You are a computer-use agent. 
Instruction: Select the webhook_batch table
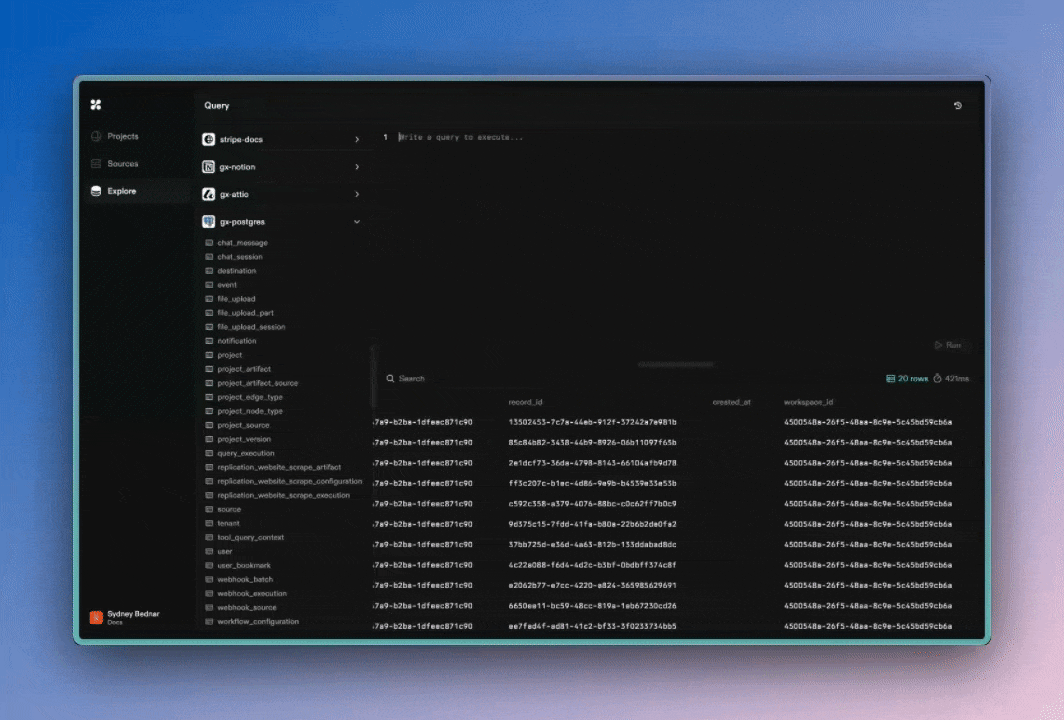245,580
